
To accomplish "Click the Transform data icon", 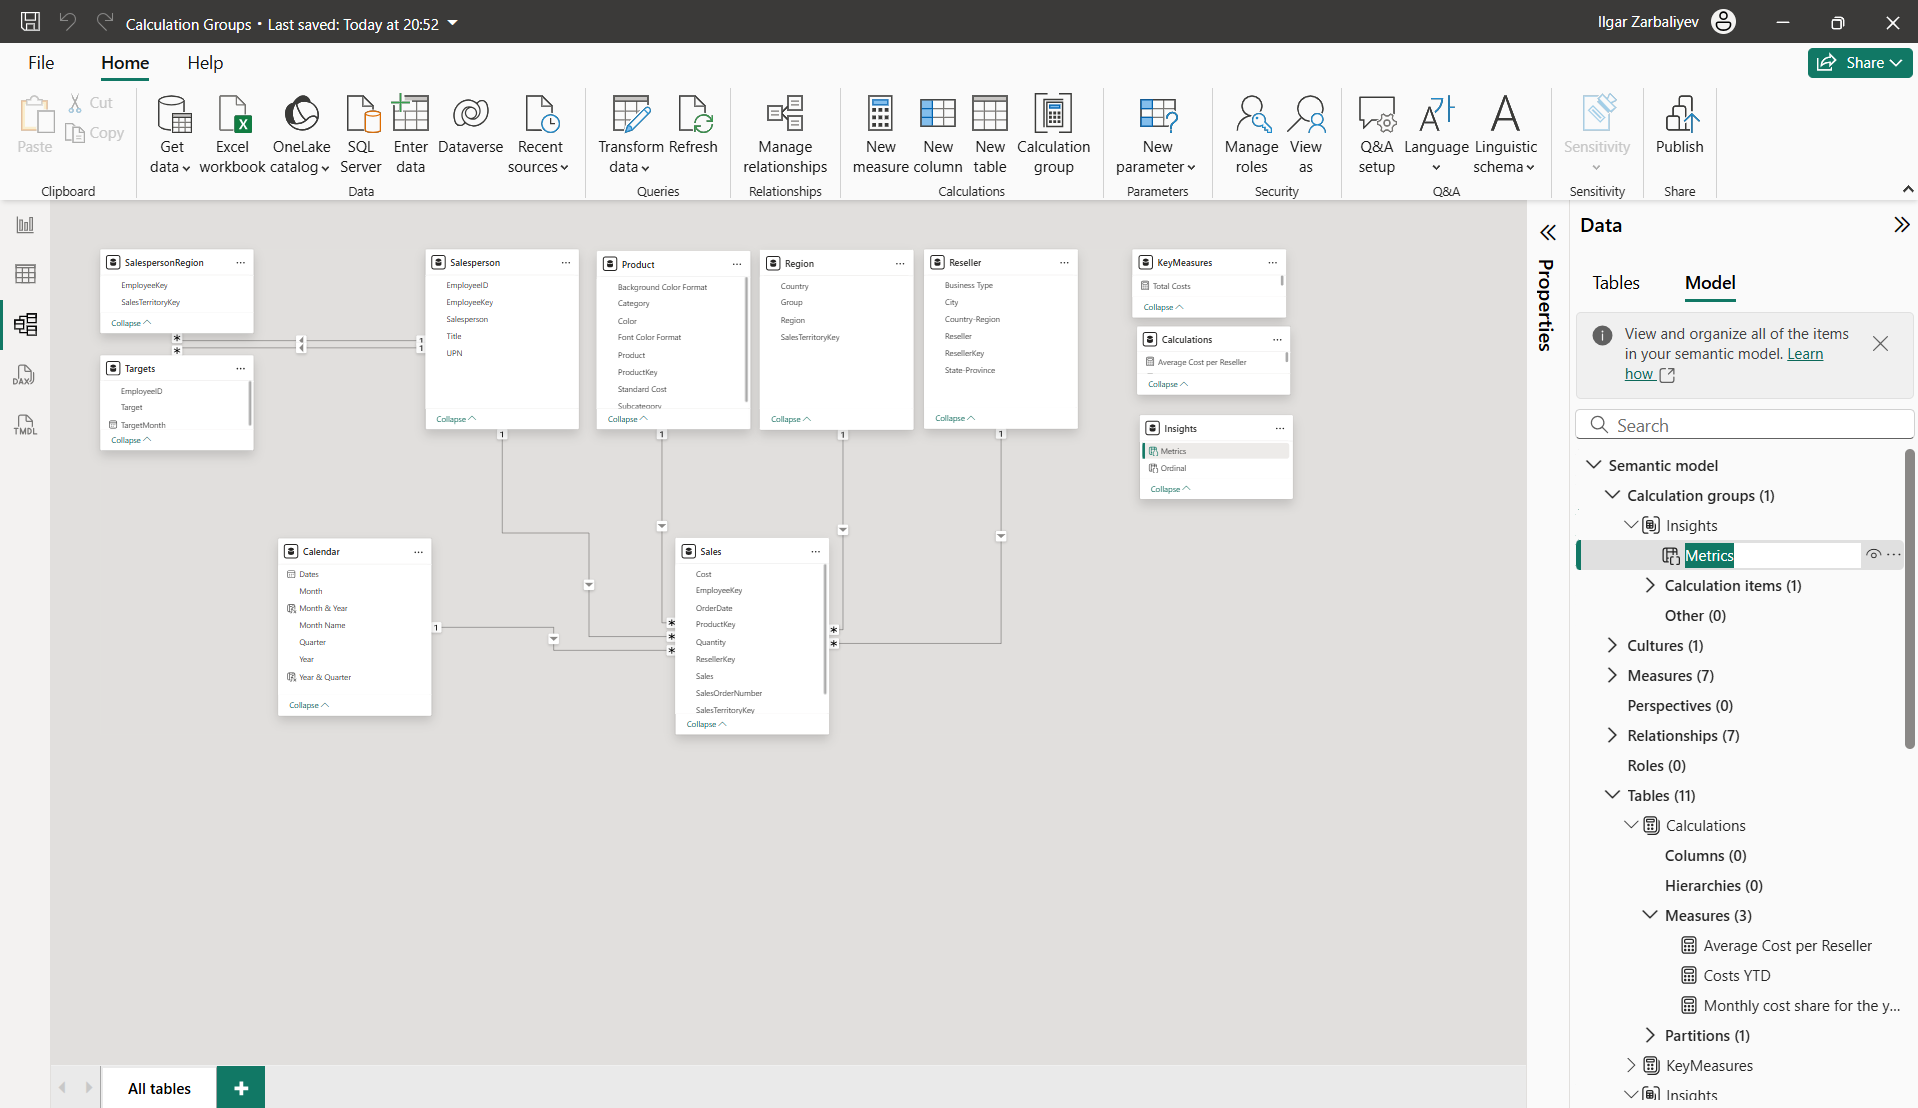I will 631,115.
